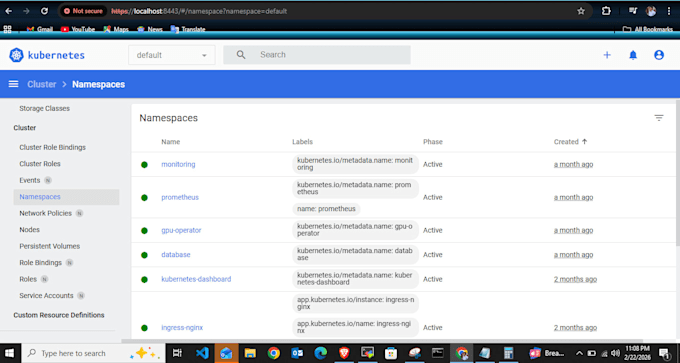The height and width of the screenshot is (363, 680).
Task: Click the search magnifier icon
Action: (x=241, y=55)
